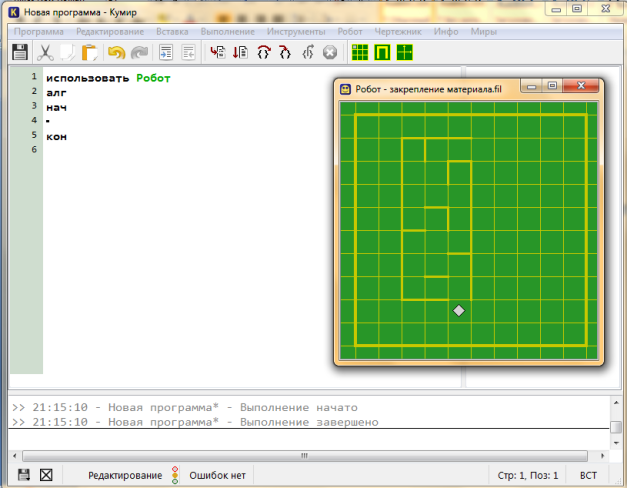Image resolution: width=627 pixels, height=488 pixels.
Task: Click the down-arrow step execution icon
Action: (x=240, y=52)
